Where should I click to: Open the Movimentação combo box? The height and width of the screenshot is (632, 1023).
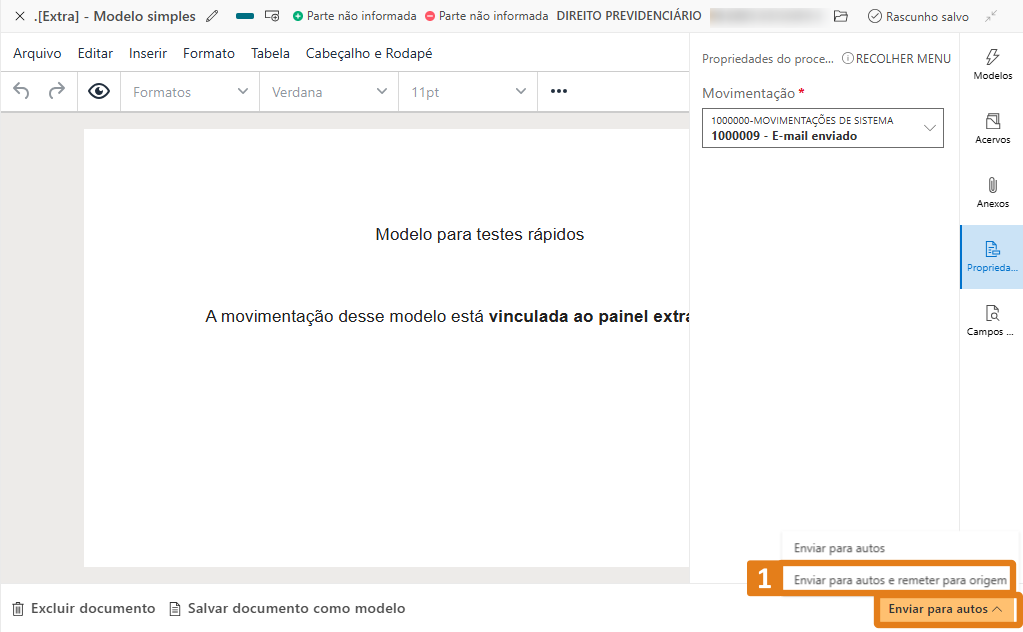(x=822, y=128)
